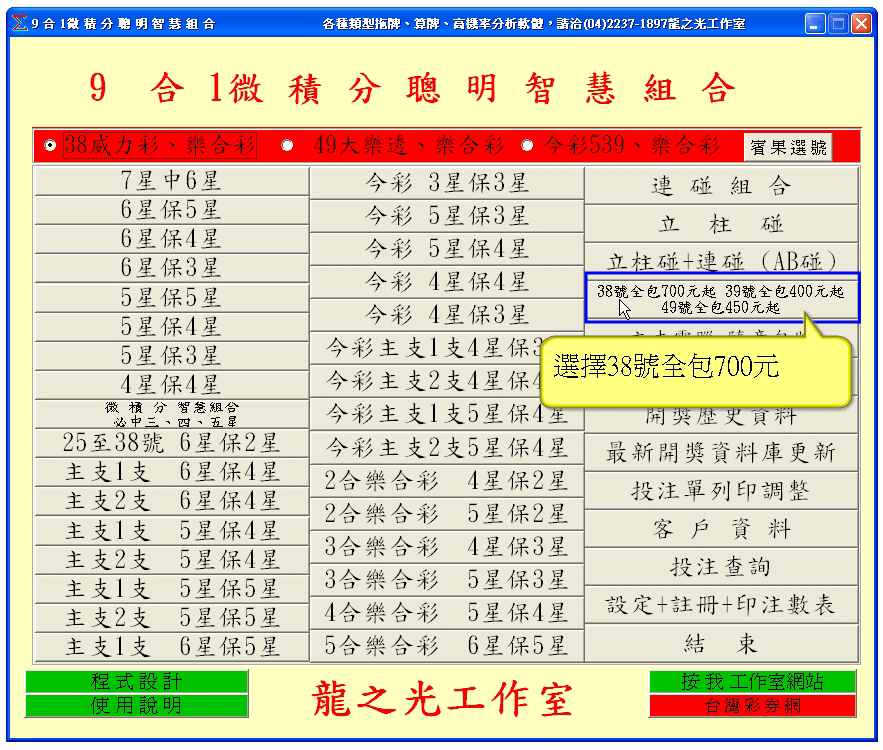The width and height of the screenshot is (883, 750).
Task: Click the 38號全包700元起 button
Action: [722, 298]
